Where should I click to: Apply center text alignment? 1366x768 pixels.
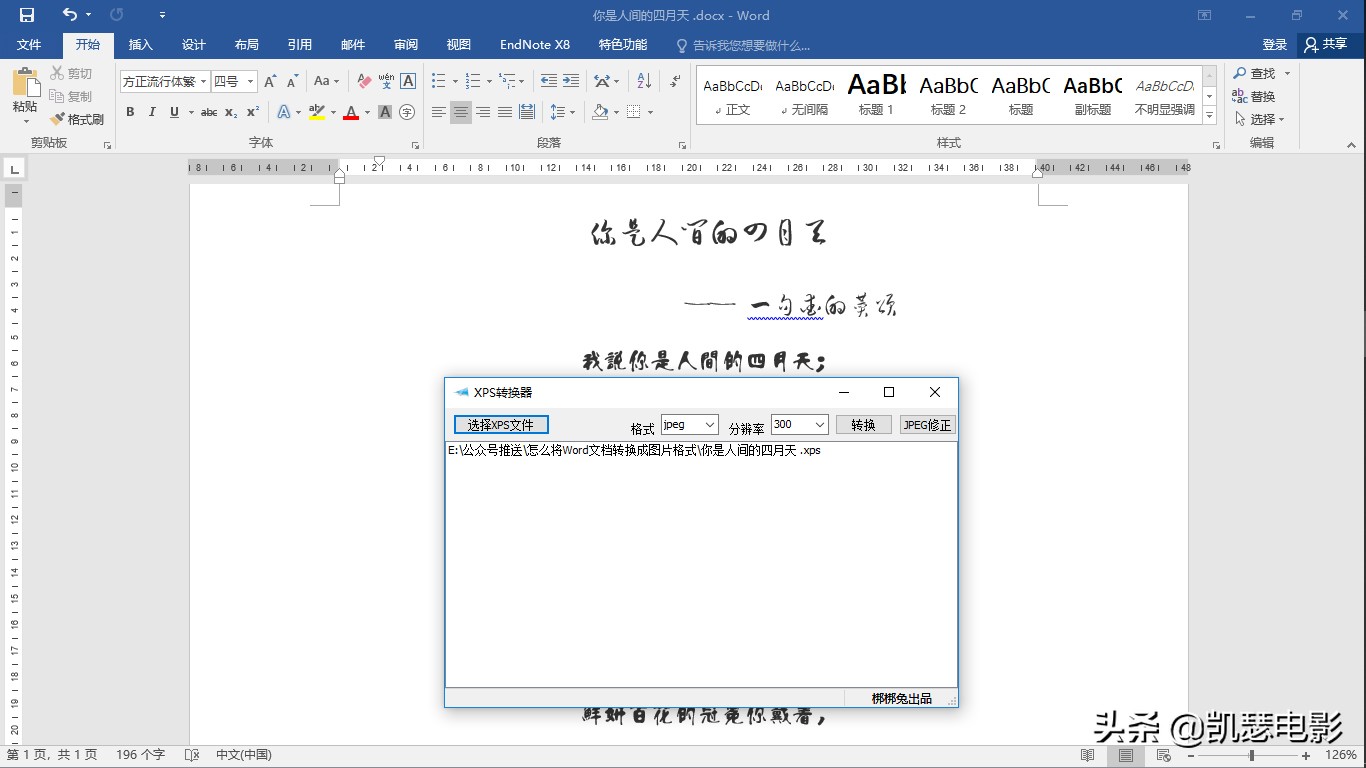click(x=459, y=112)
